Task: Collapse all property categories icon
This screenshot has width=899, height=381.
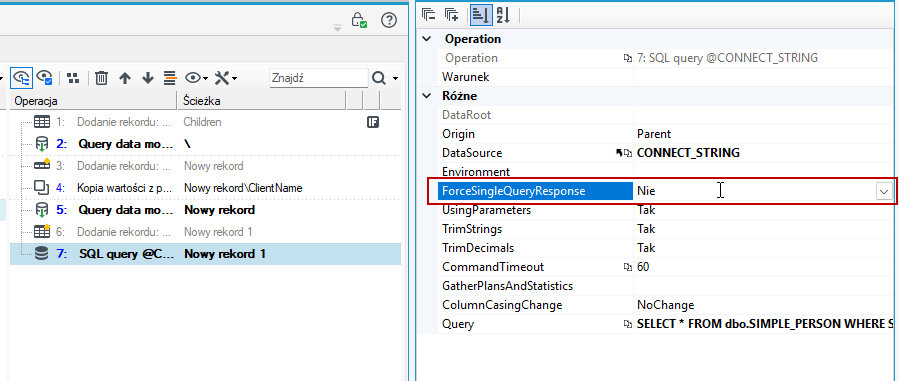Action: pos(428,14)
